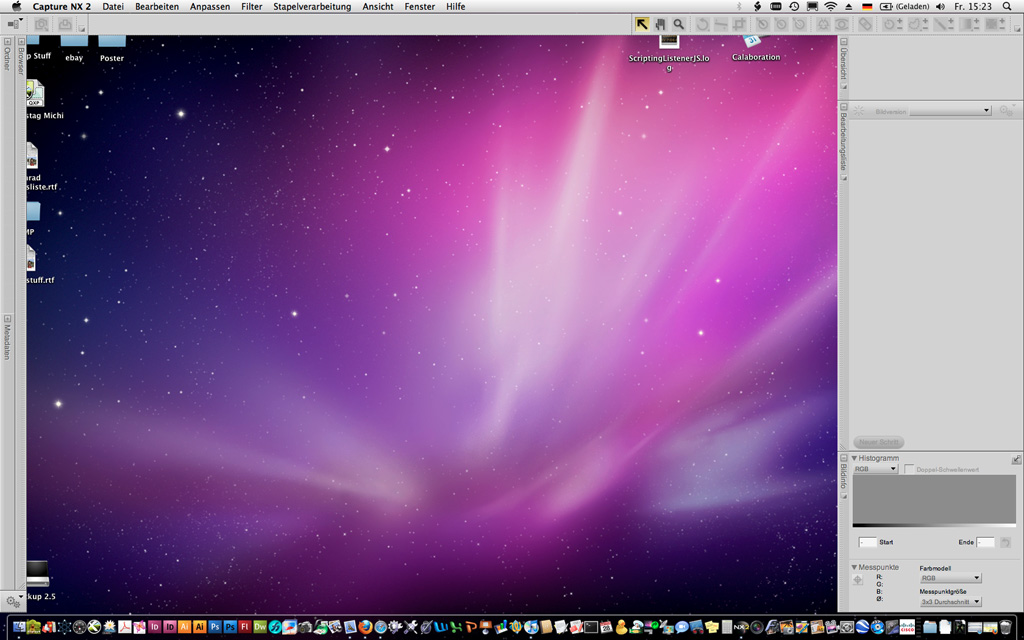Screen dimensions: 1024x640
Task: Collapse the Histogramm section triangle
Action: click(x=854, y=458)
